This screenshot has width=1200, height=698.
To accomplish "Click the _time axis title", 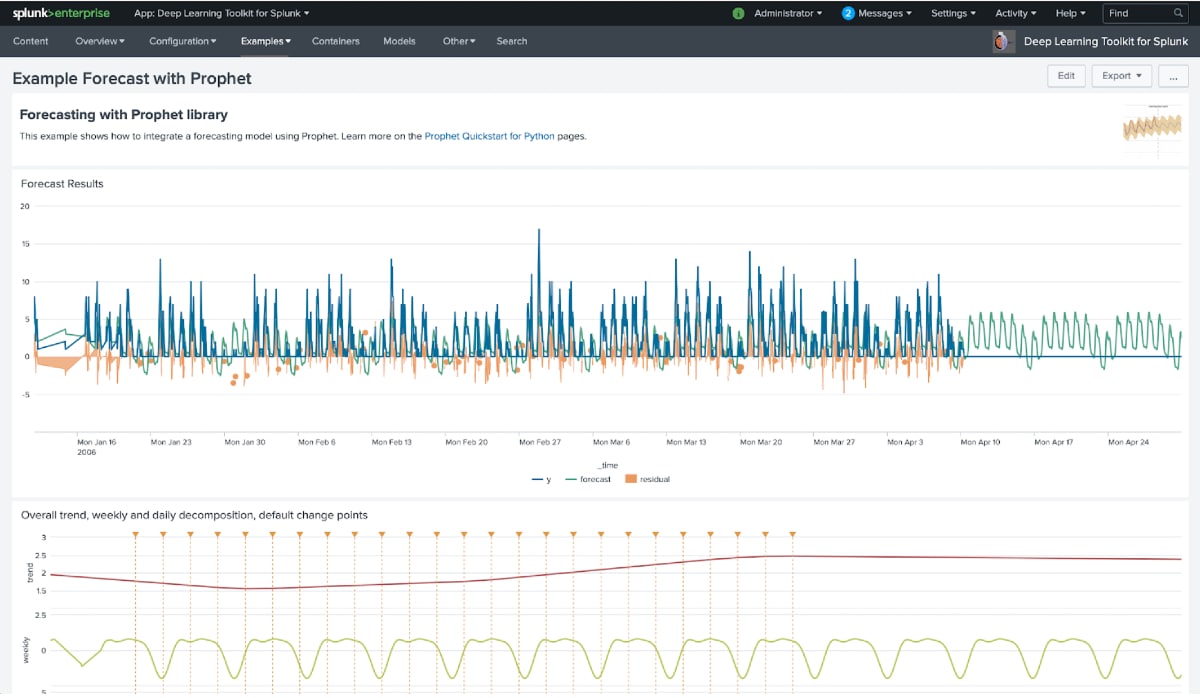I will (608, 465).
